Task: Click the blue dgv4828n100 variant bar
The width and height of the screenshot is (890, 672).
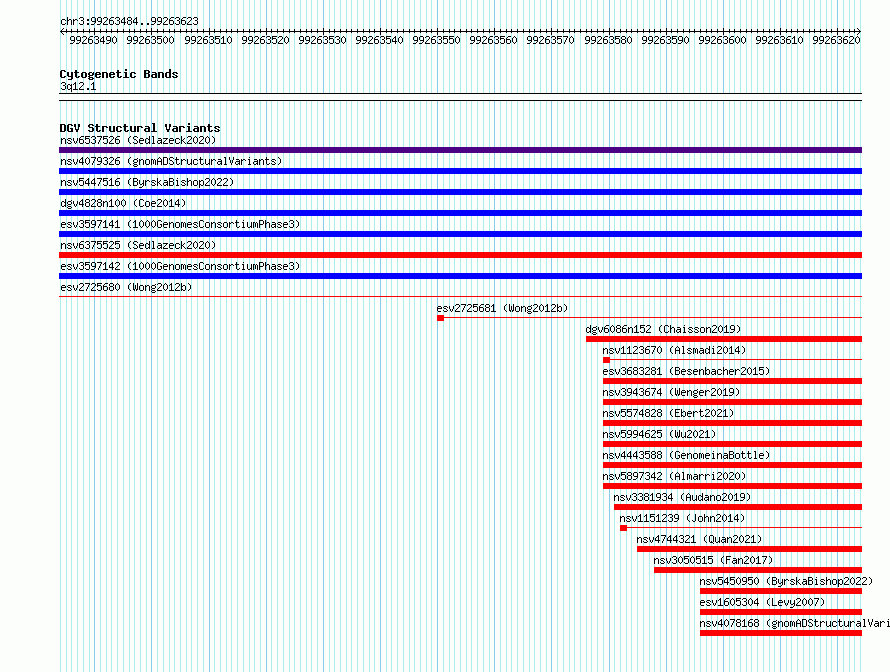Action: 460,213
